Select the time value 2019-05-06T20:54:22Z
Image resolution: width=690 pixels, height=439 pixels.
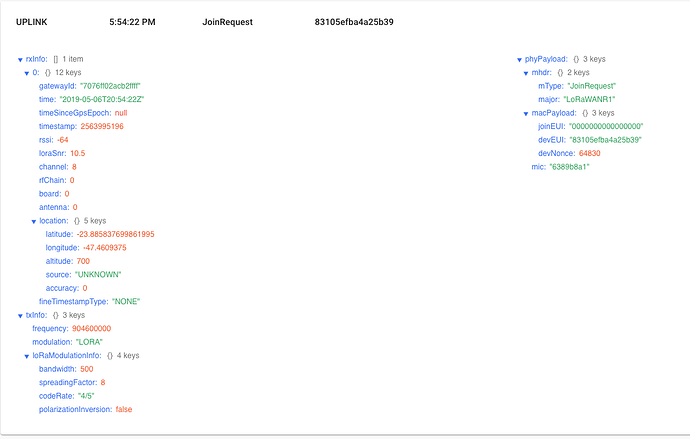102,99
